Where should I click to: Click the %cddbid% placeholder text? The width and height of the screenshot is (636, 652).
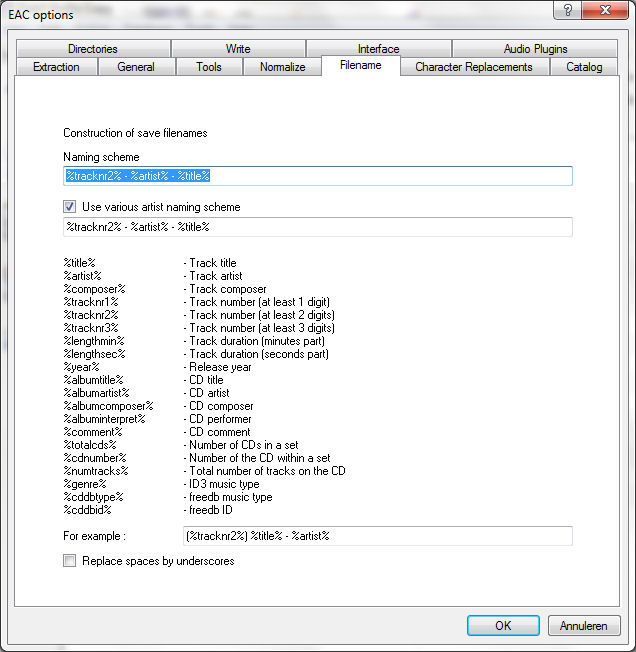click(x=87, y=510)
